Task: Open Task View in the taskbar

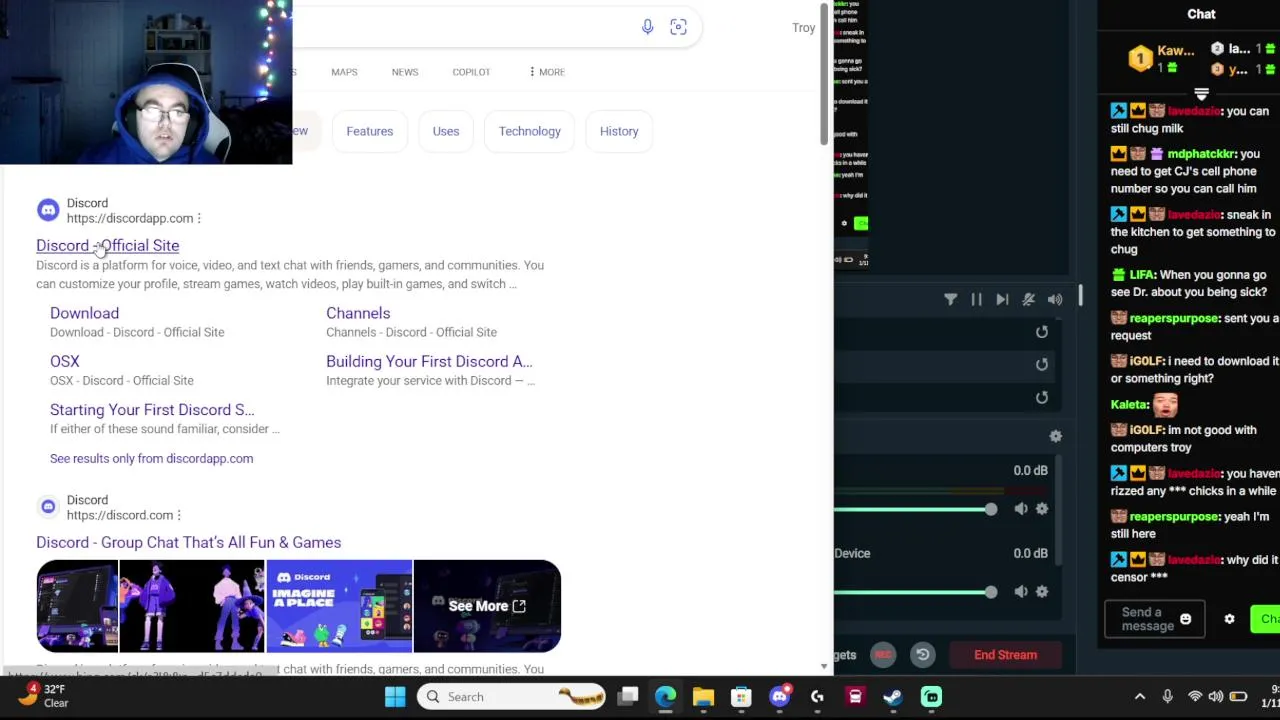Action: click(628, 697)
